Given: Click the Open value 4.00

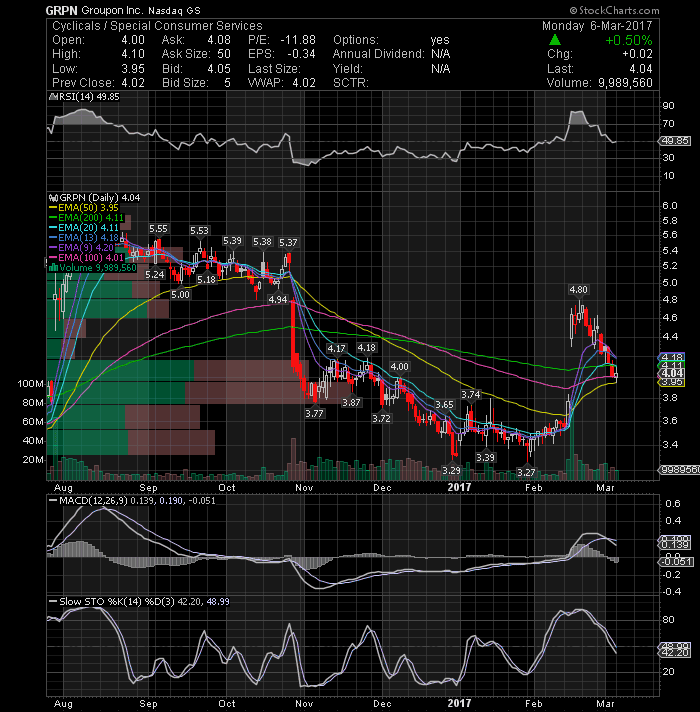Looking at the screenshot, I should [133, 40].
